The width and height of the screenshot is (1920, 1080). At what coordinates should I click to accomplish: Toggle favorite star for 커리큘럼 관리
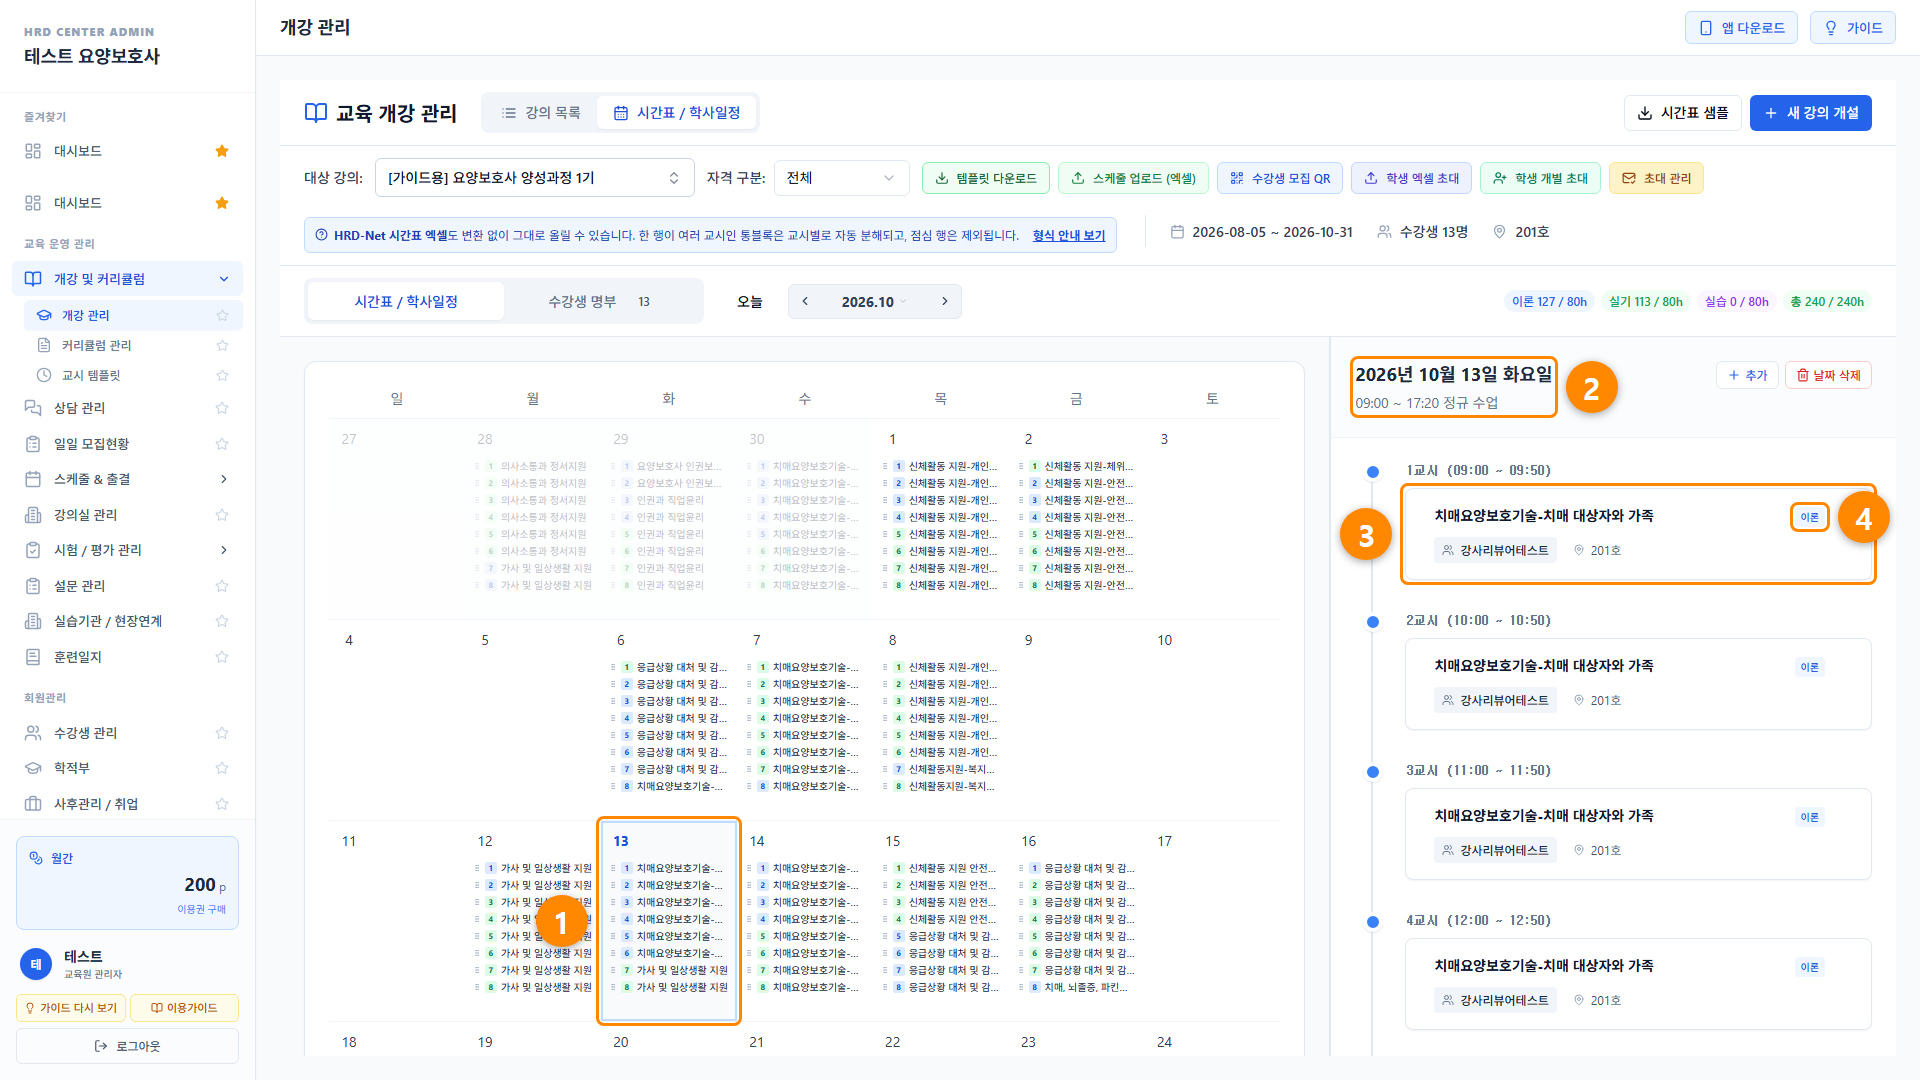point(222,345)
